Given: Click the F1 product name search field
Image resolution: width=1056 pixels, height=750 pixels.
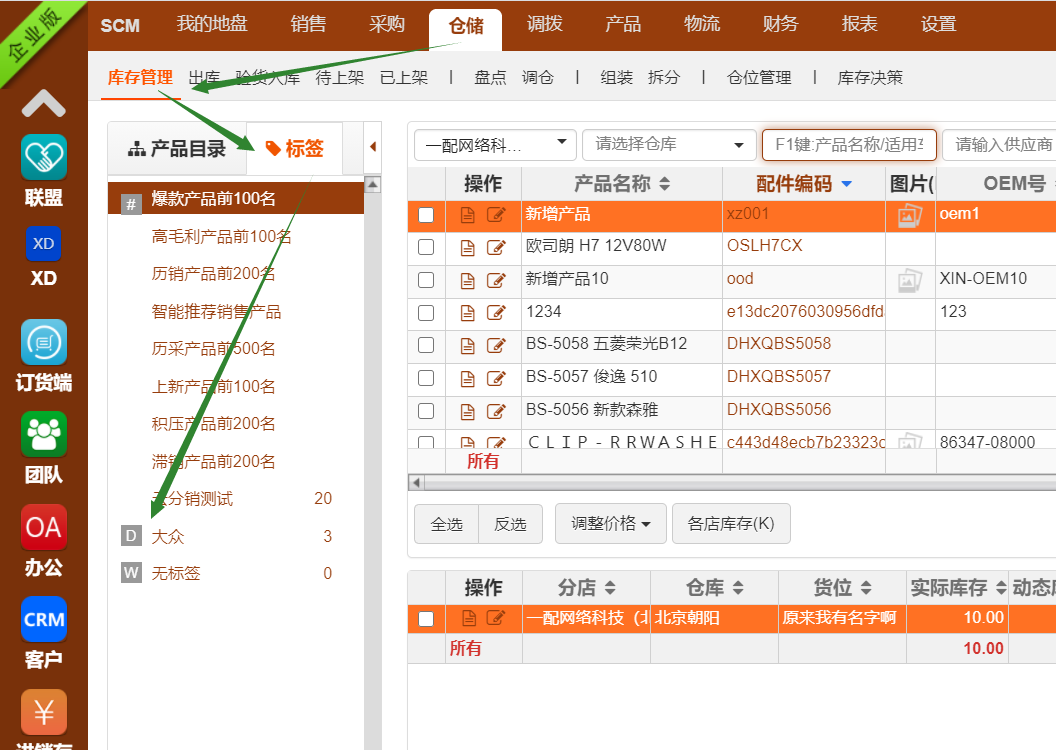Looking at the screenshot, I should click(849, 145).
